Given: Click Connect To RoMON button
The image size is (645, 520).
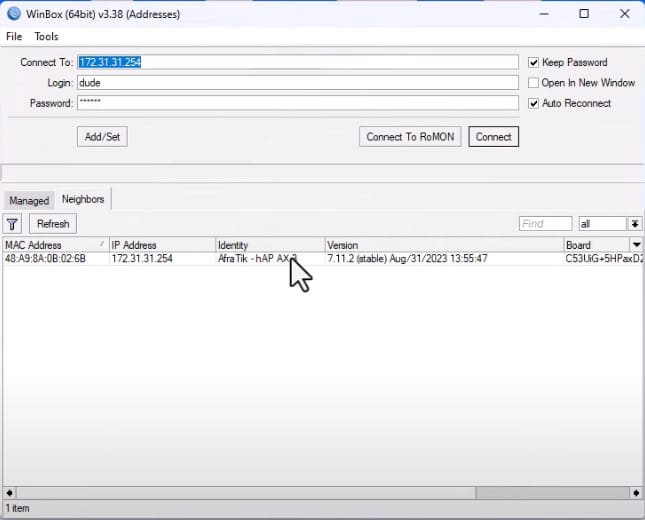Looking at the screenshot, I should 410,137.
